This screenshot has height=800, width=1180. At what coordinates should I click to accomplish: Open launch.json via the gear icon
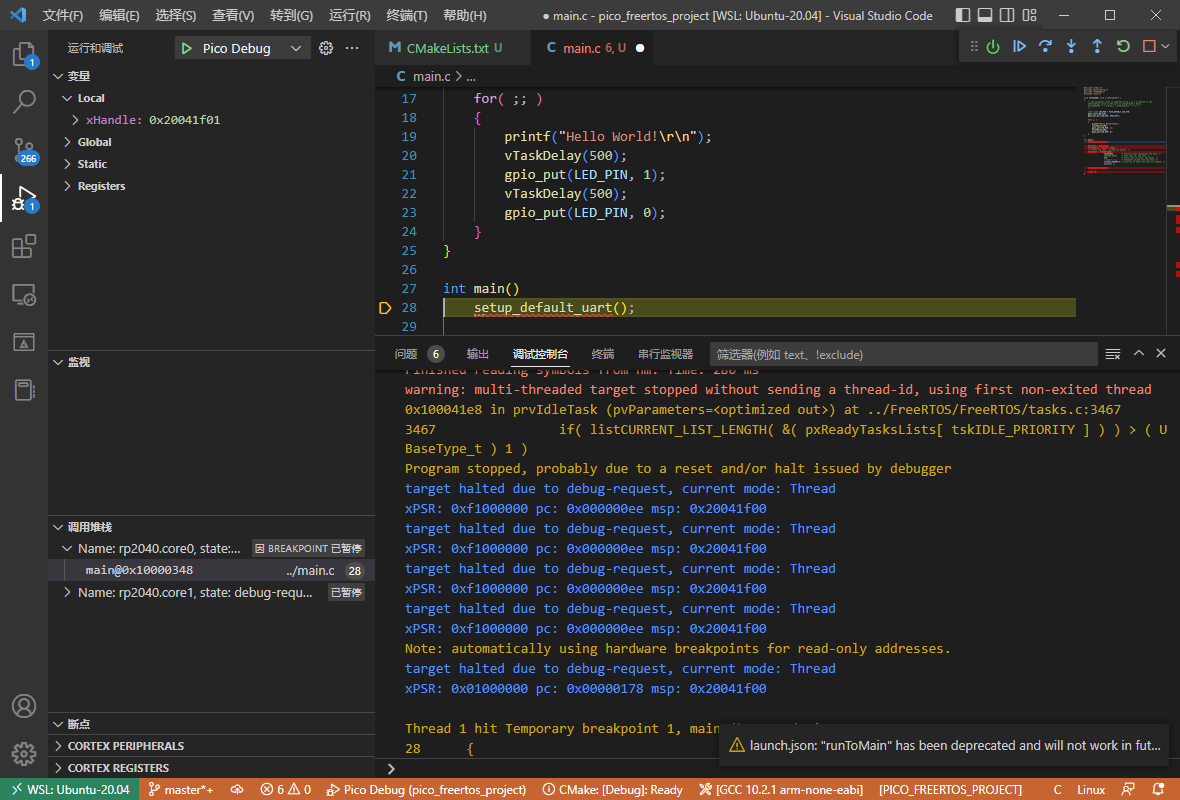pos(326,48)
